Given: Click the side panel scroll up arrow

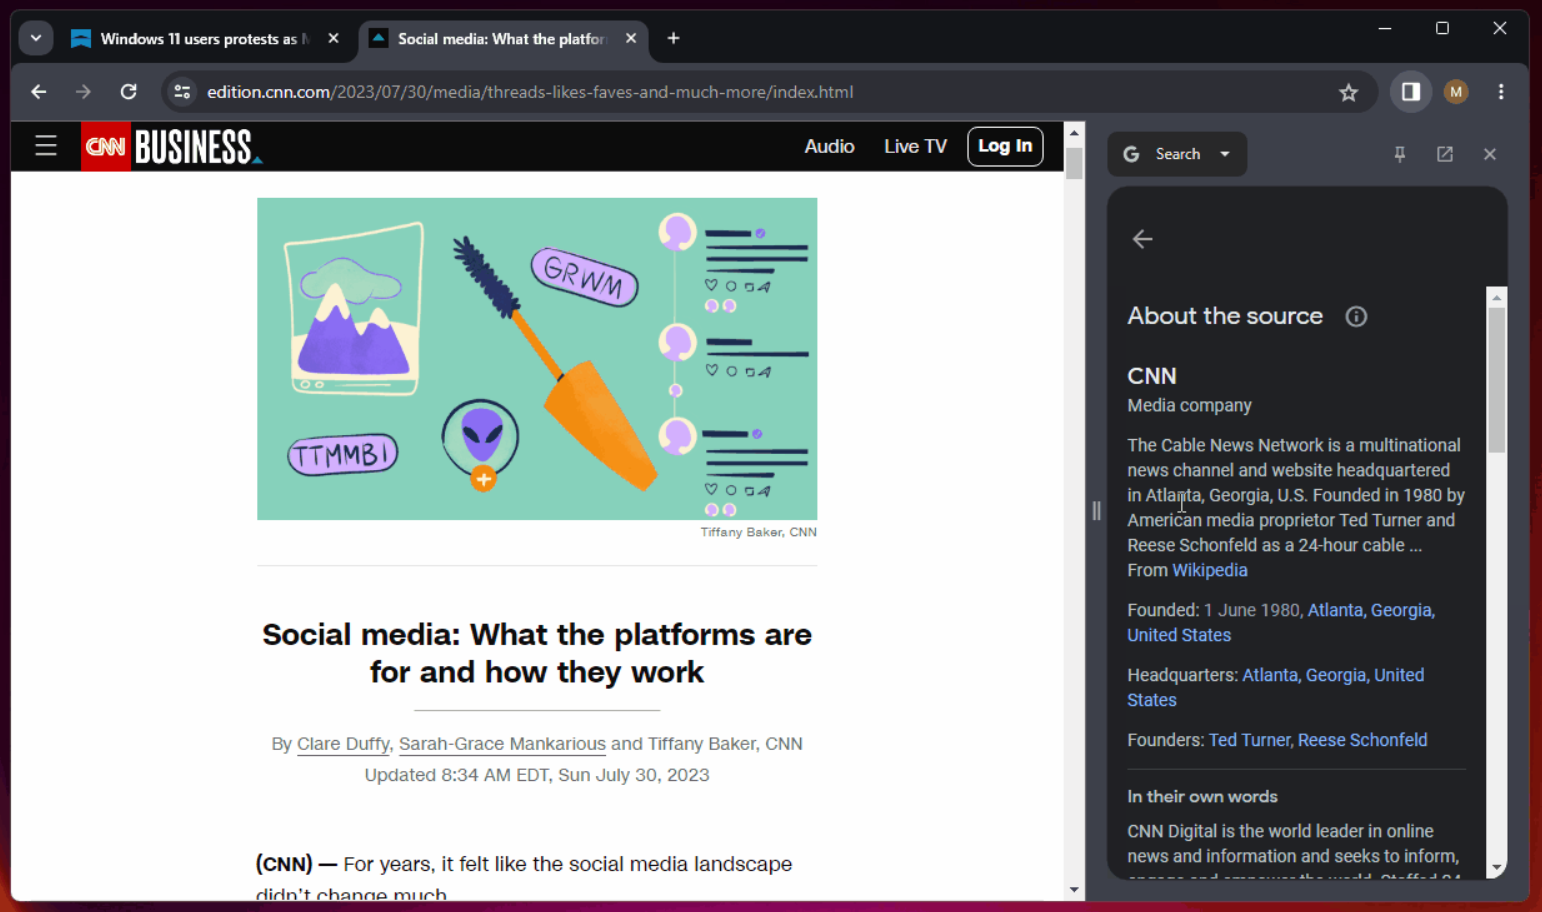Looking at the screenshot, I should coord(1497,297).
